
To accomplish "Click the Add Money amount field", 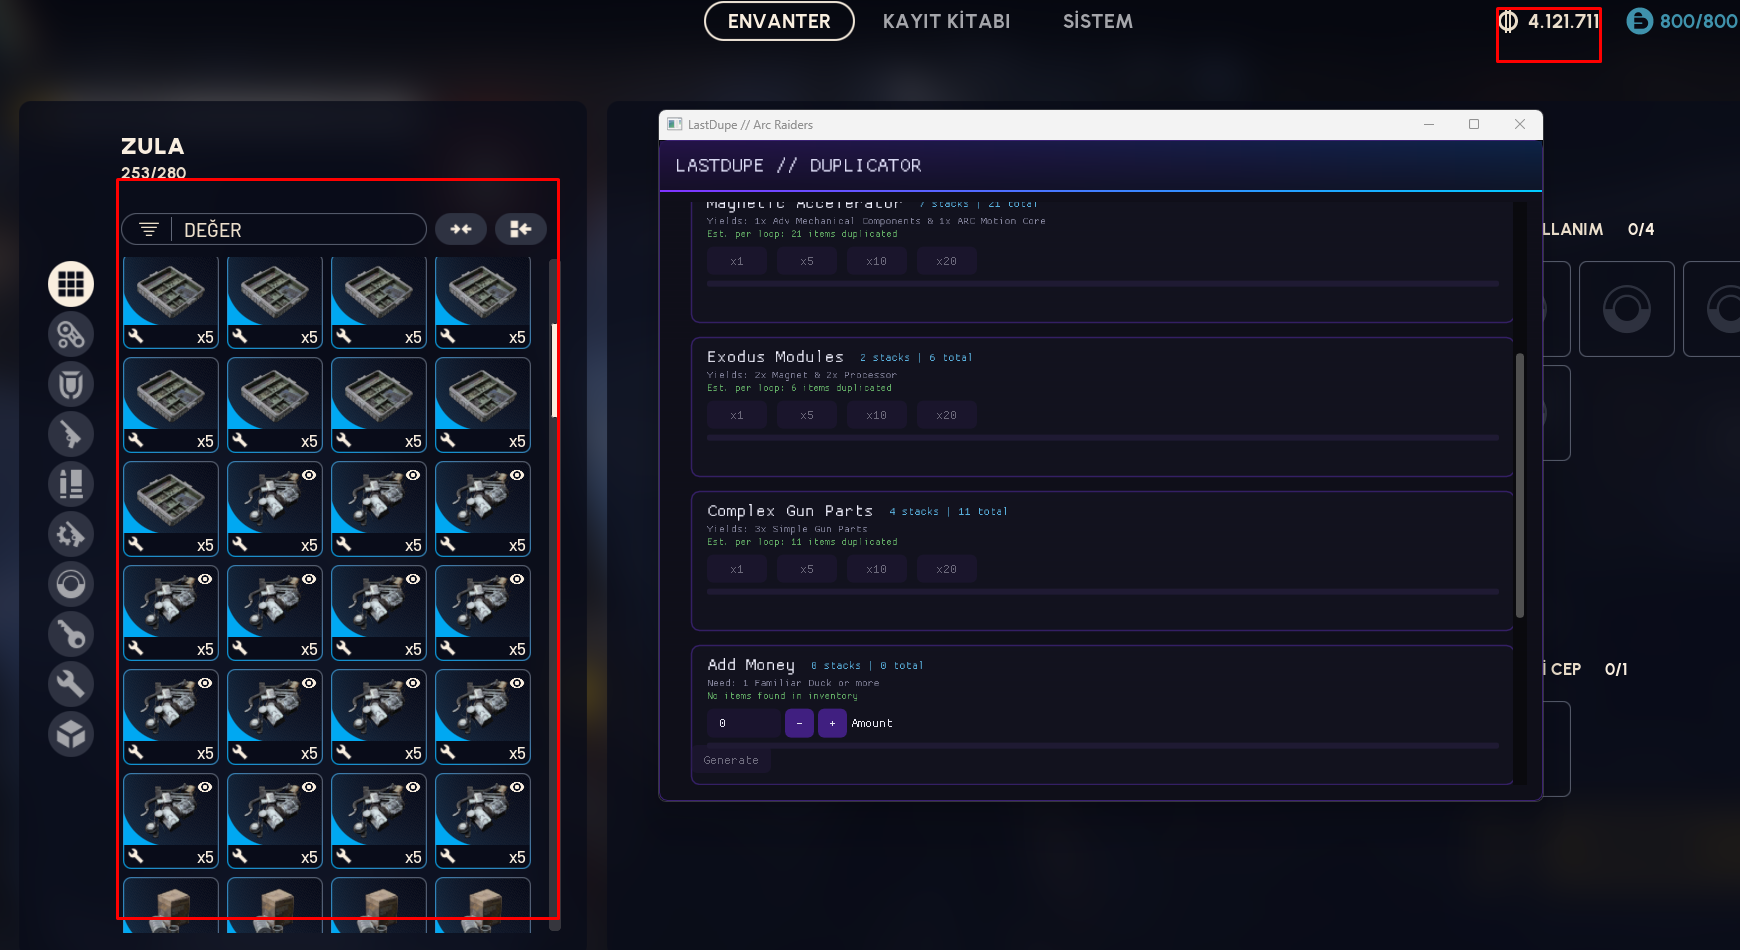I will [743, 723].
